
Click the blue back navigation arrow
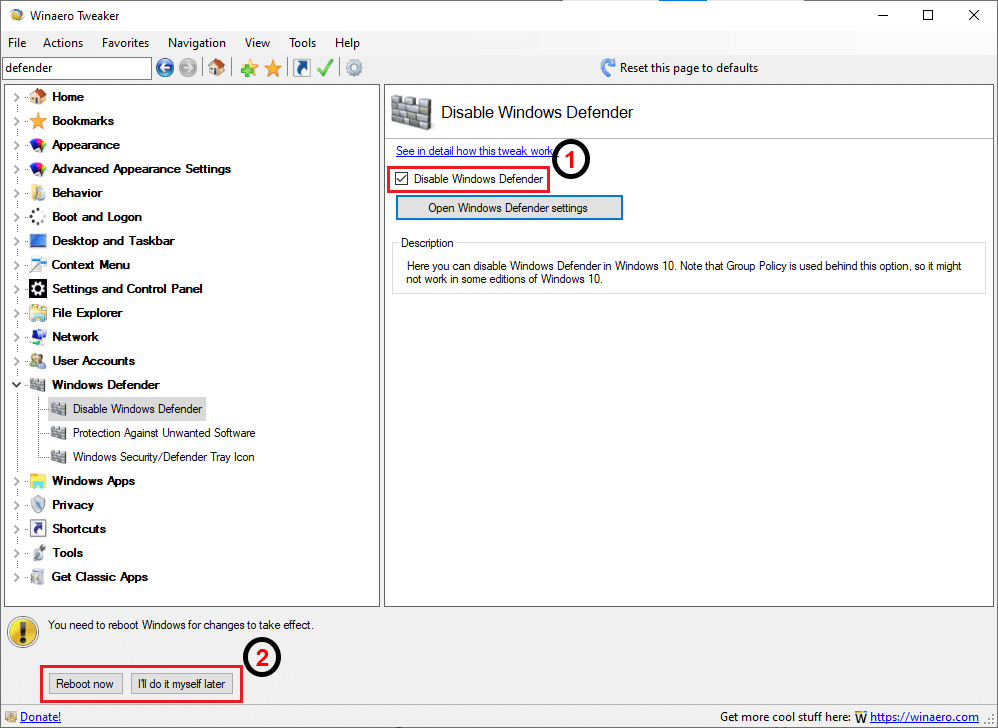click(x=165, y=67)
